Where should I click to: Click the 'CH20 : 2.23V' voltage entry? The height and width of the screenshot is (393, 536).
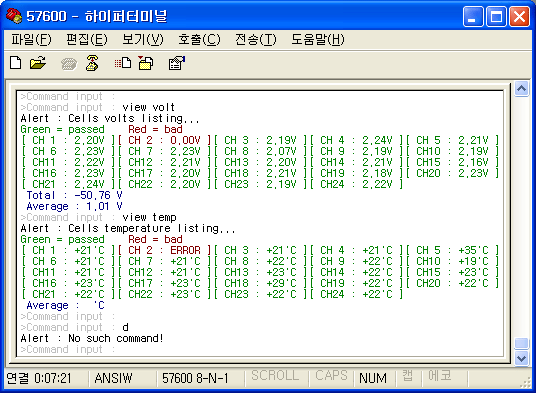tap(453, 173)
